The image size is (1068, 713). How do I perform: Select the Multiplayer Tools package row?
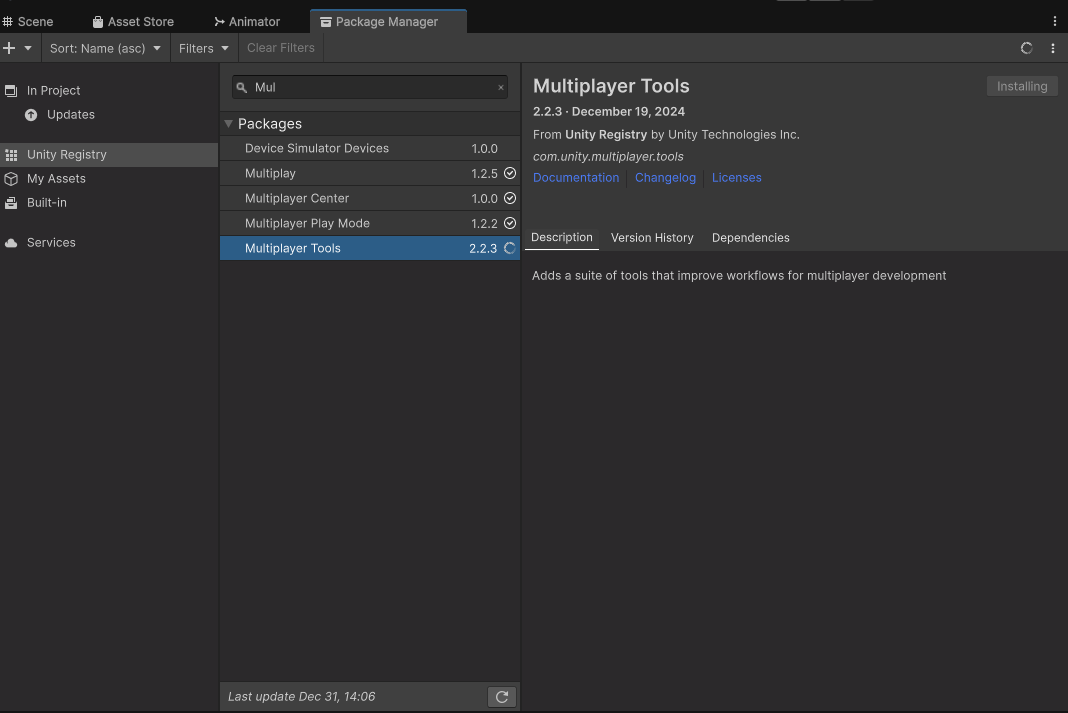(370, 249)
